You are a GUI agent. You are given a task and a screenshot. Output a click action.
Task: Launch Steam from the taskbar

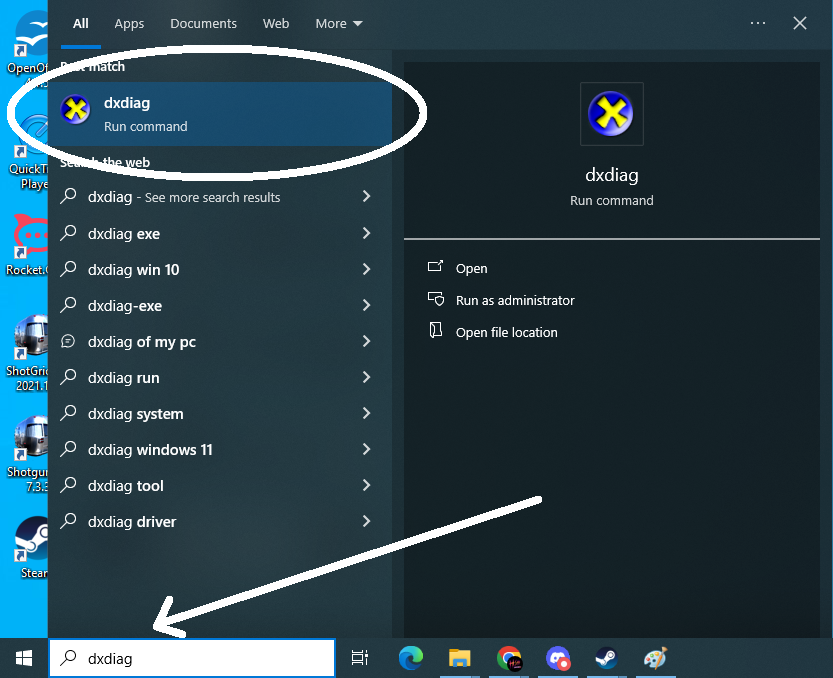click(606, 658)
